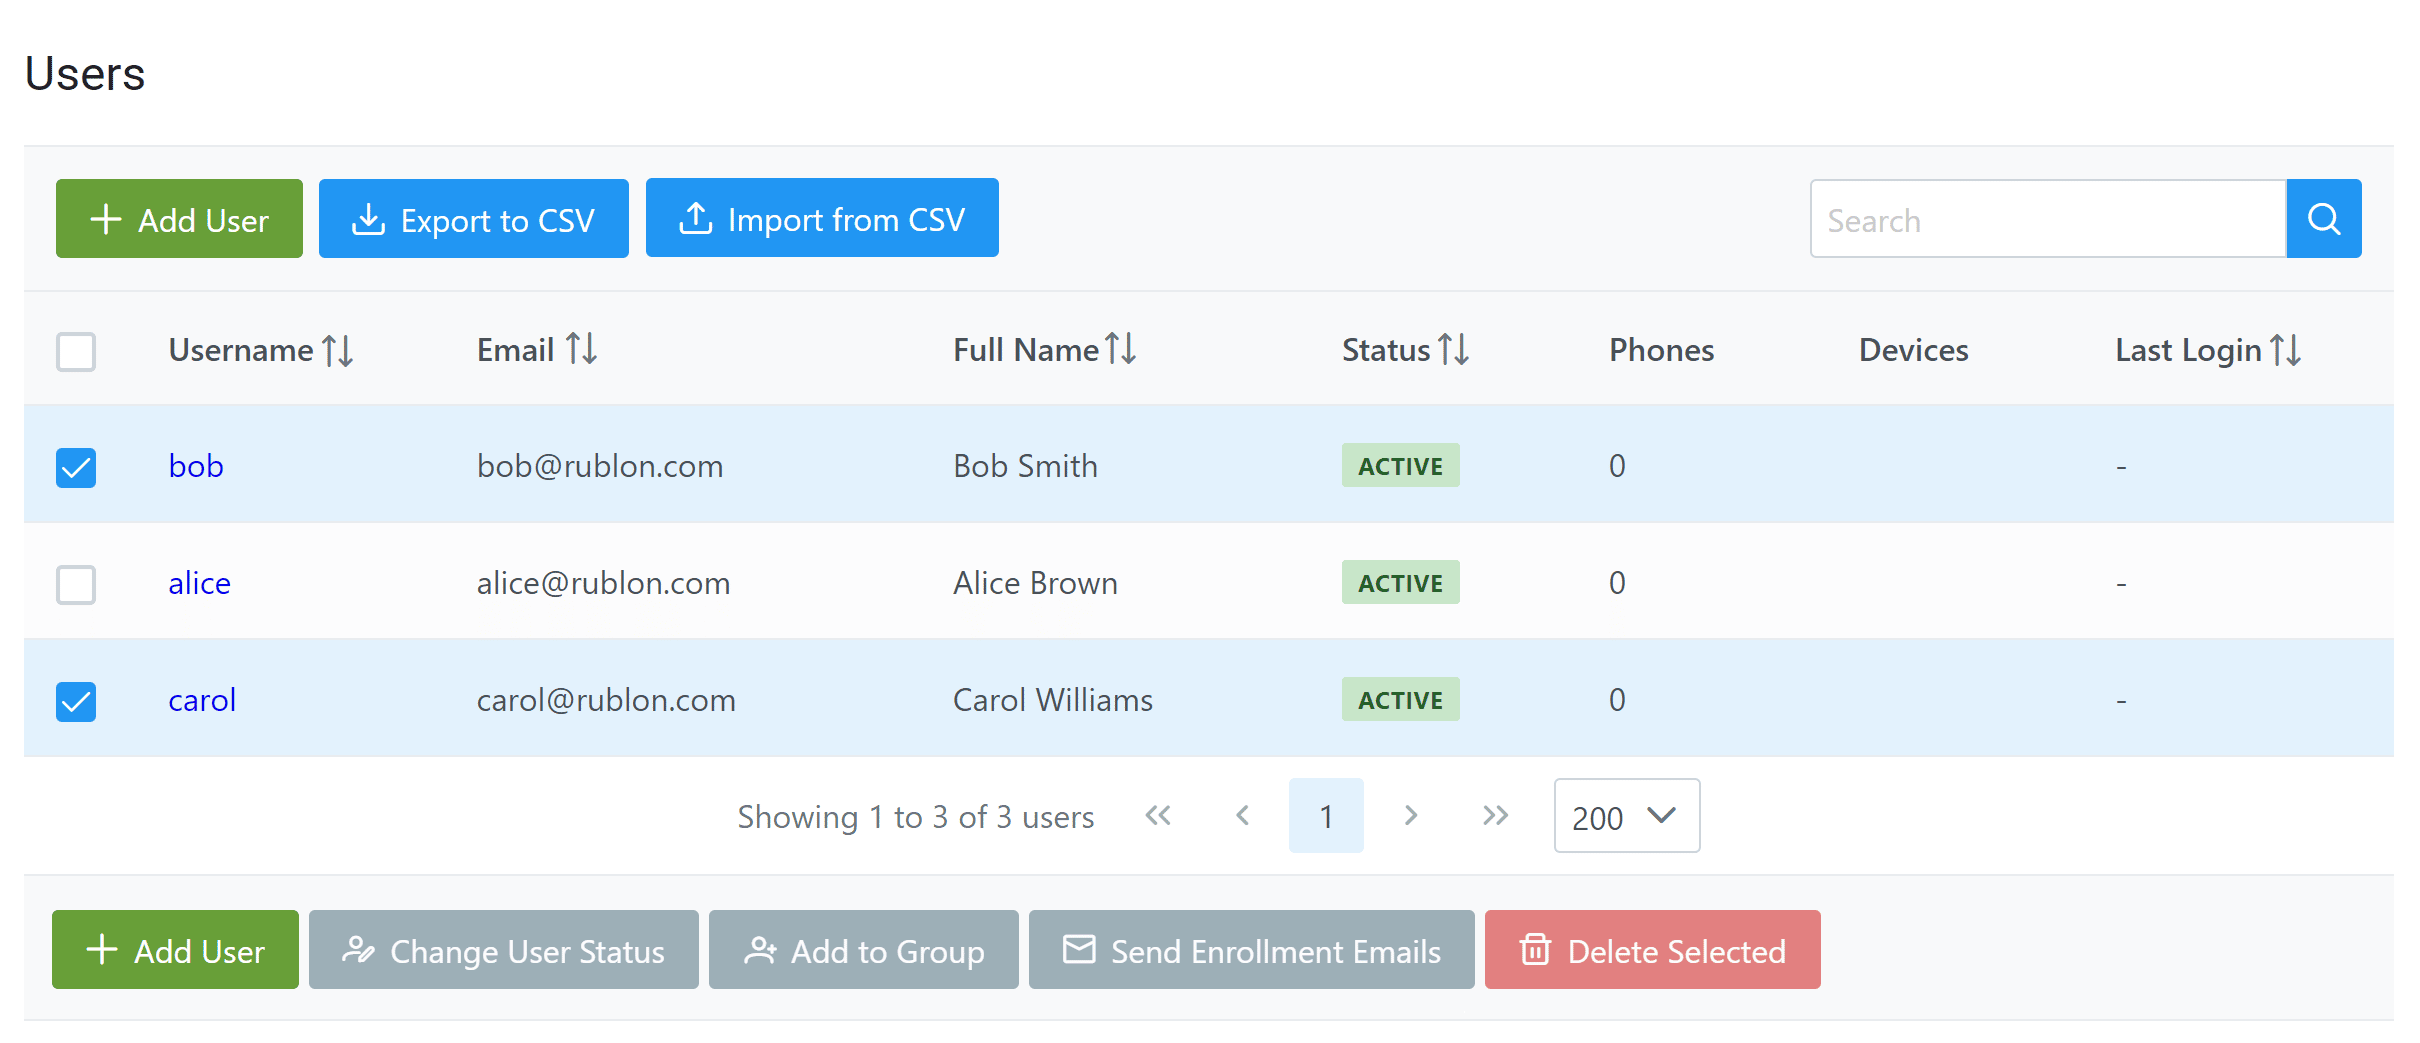Uncheck the bob user checkbox

76,467
